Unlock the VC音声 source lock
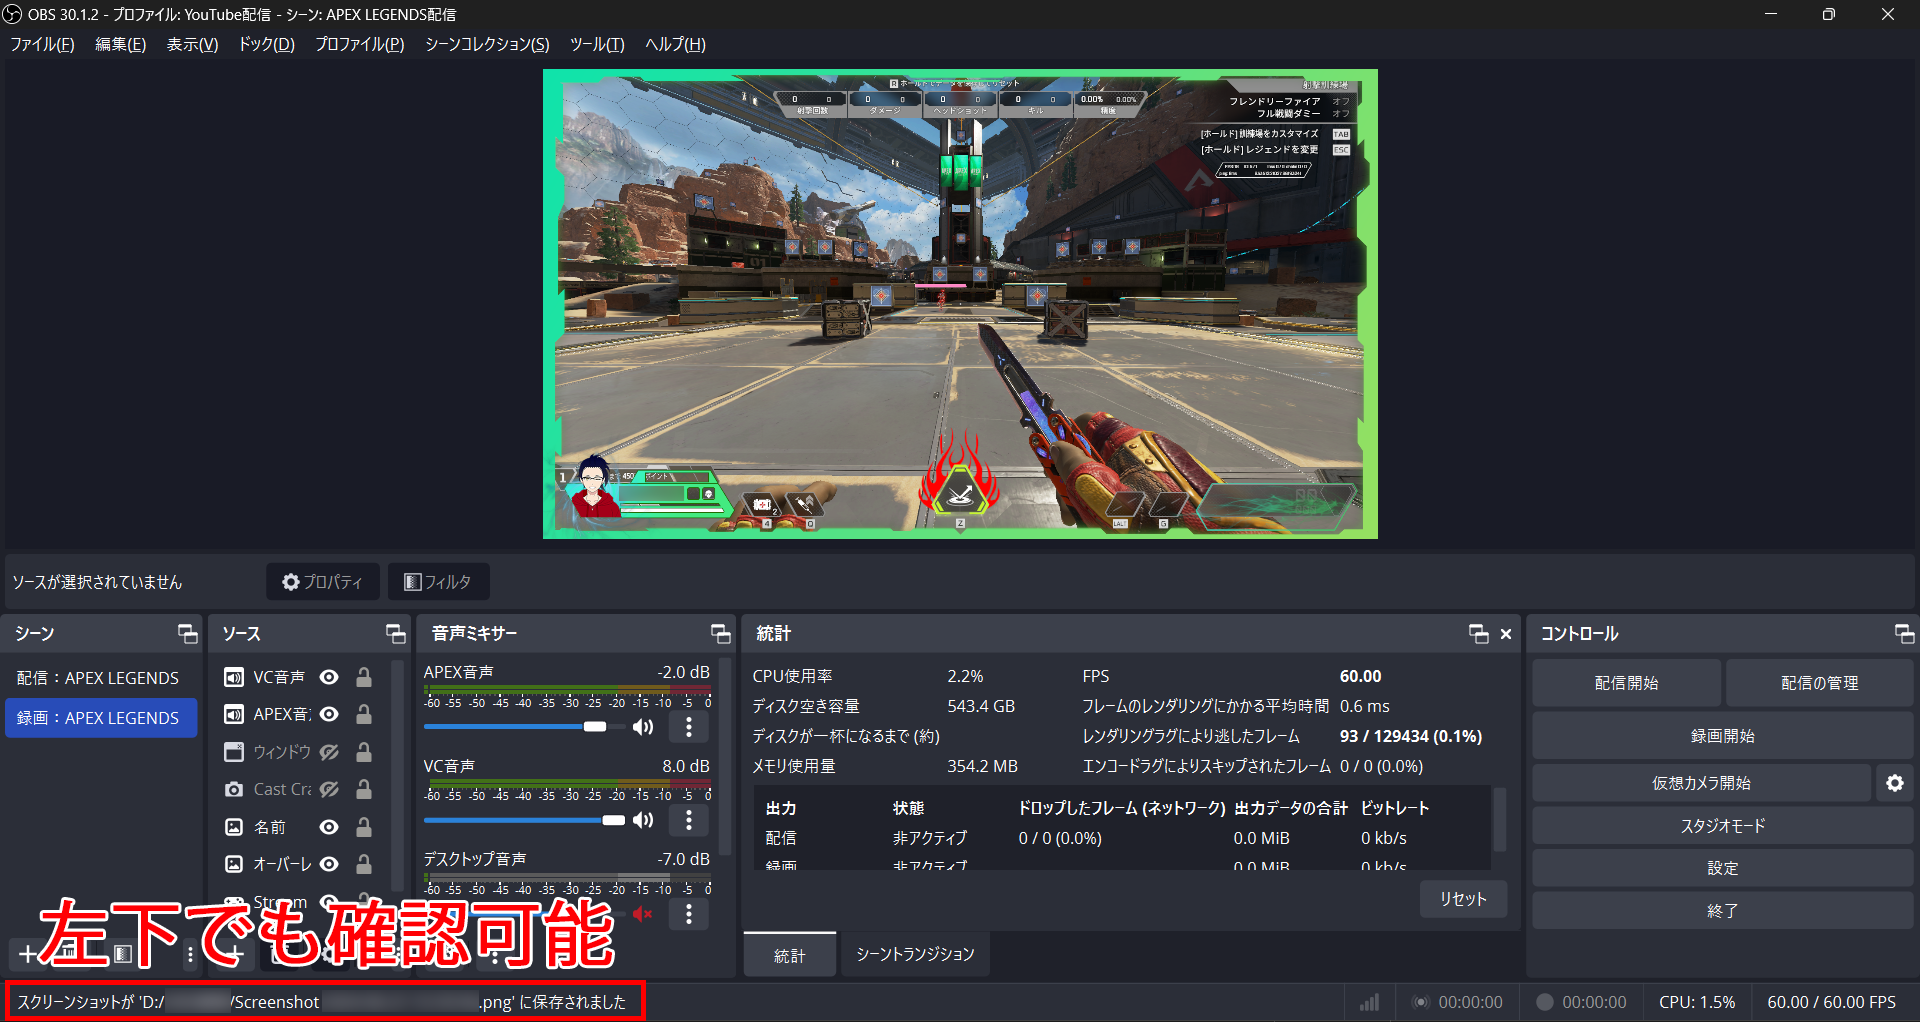This screenshot has width=1920, height=1022. point(364,677)
